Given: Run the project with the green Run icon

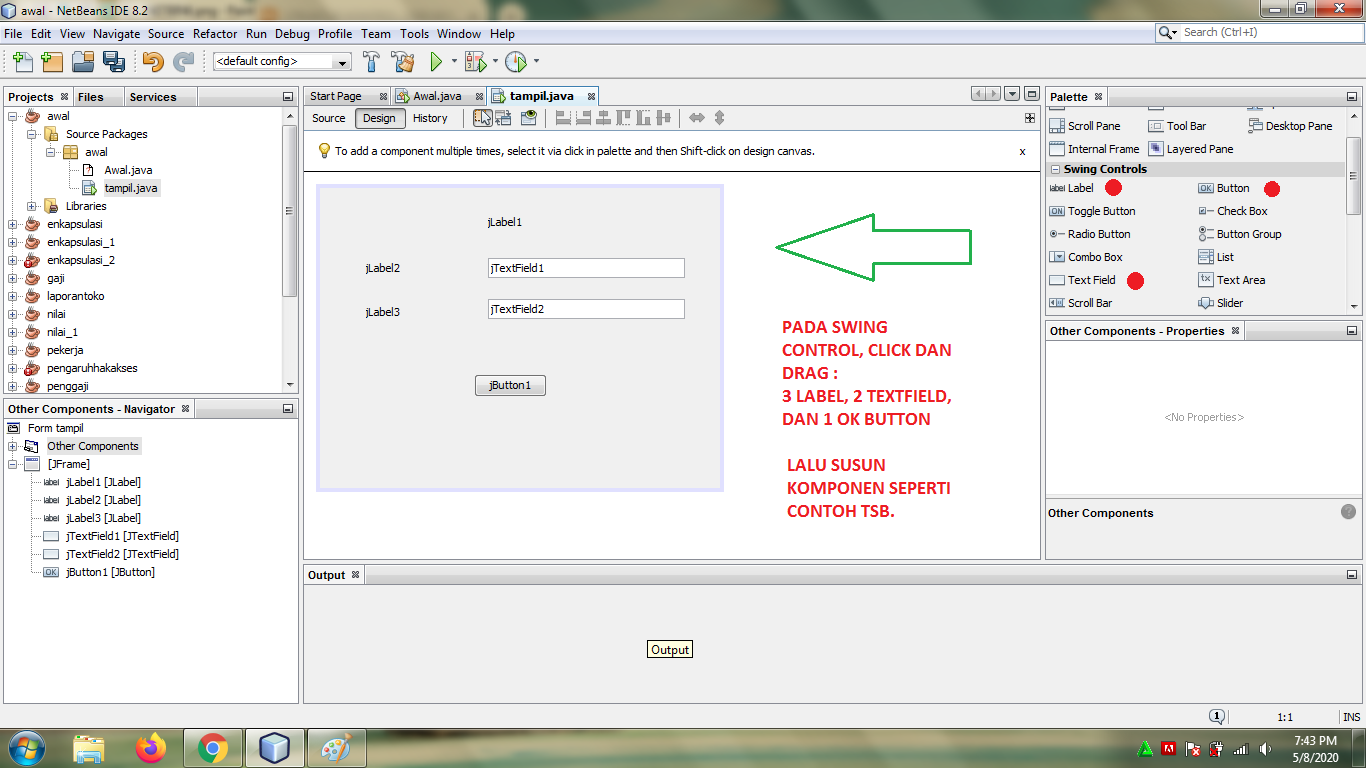Looking at the screenshot, I should [x=436, y=61].
